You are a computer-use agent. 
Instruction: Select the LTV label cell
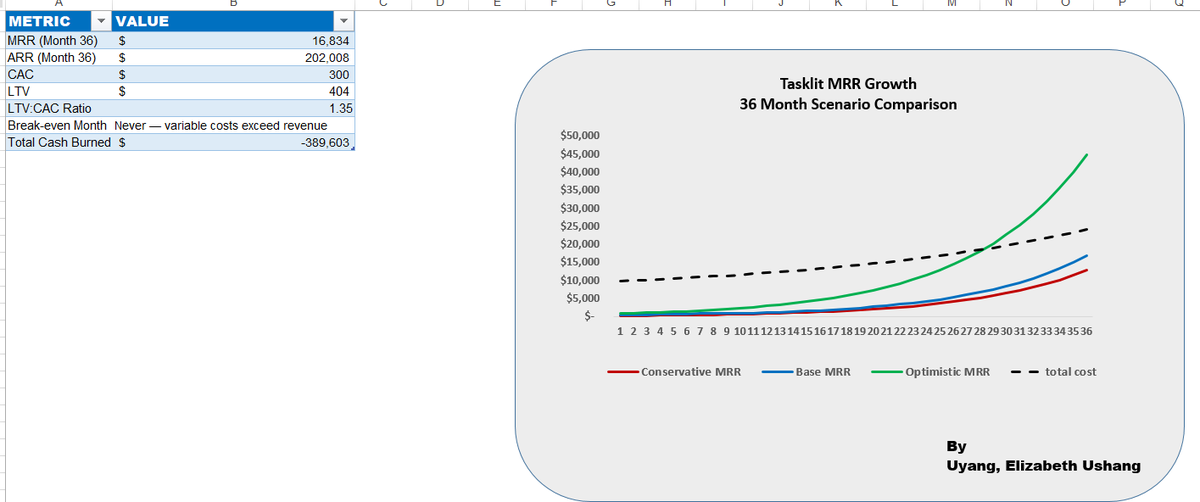(58, 90)
